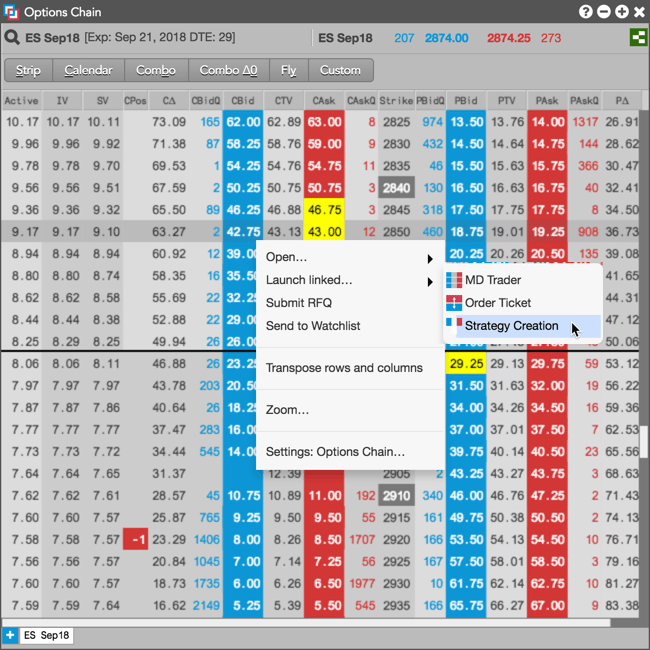Click the Combo Δ0 strategy button

tap(229, 70)
